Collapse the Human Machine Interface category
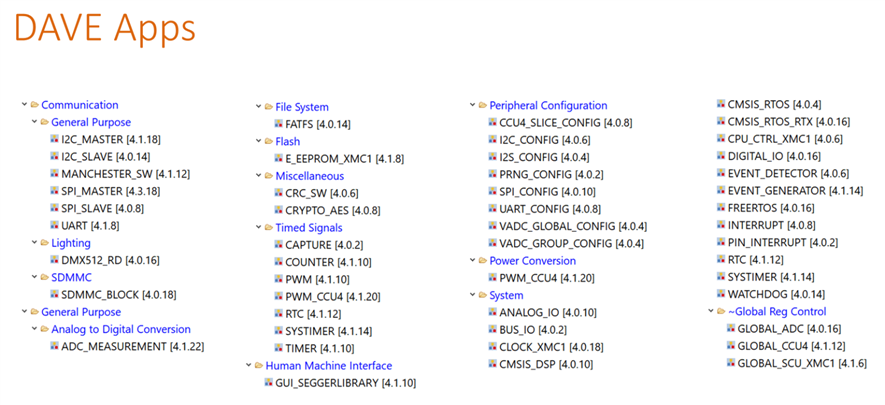 click(248, 366)
